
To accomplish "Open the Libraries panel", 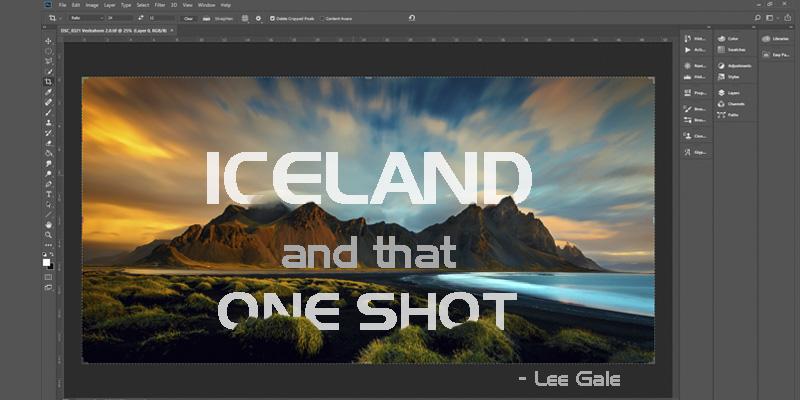I will point(776,39).
